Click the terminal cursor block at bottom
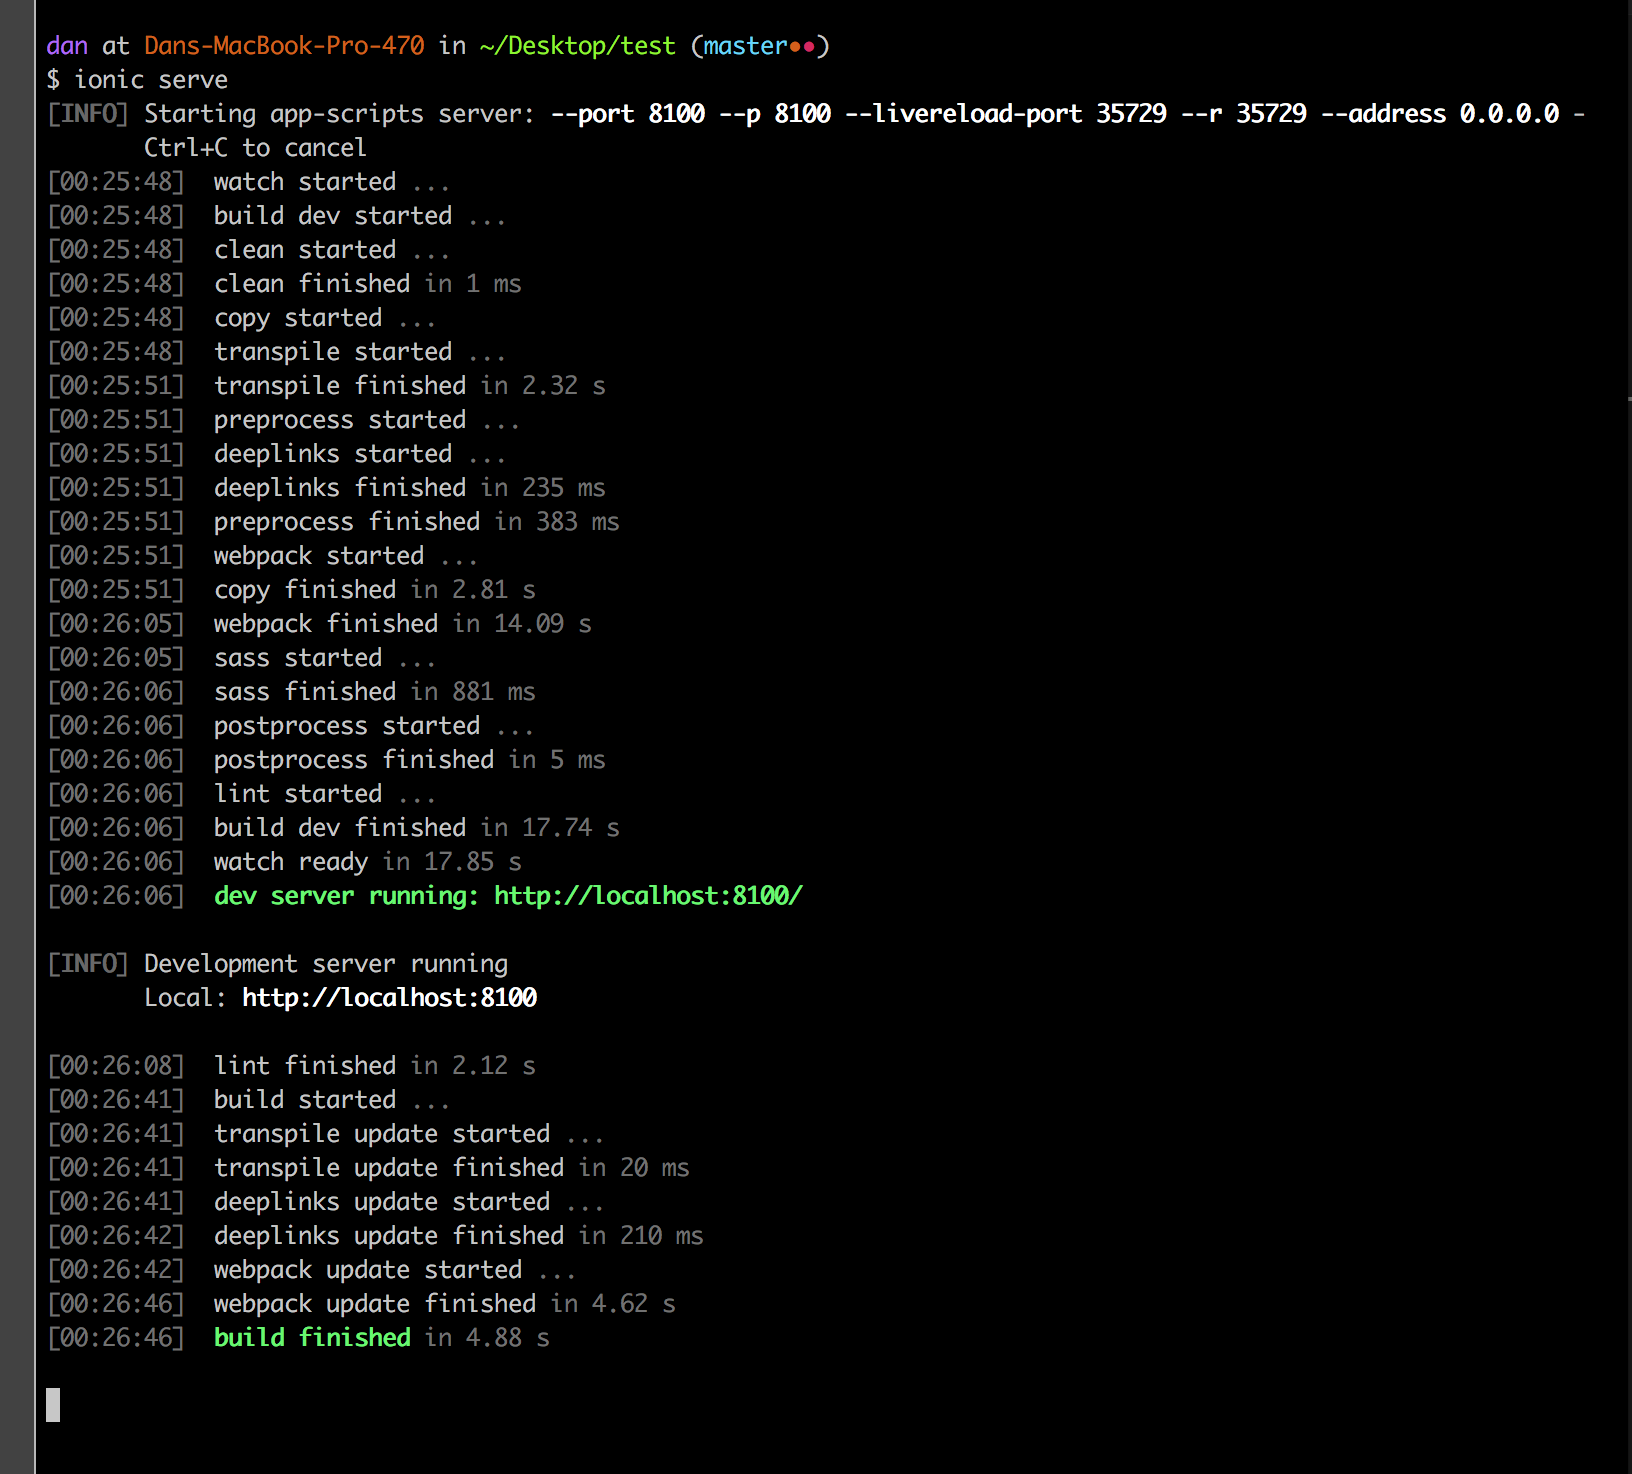 (x=53, y=1405)
